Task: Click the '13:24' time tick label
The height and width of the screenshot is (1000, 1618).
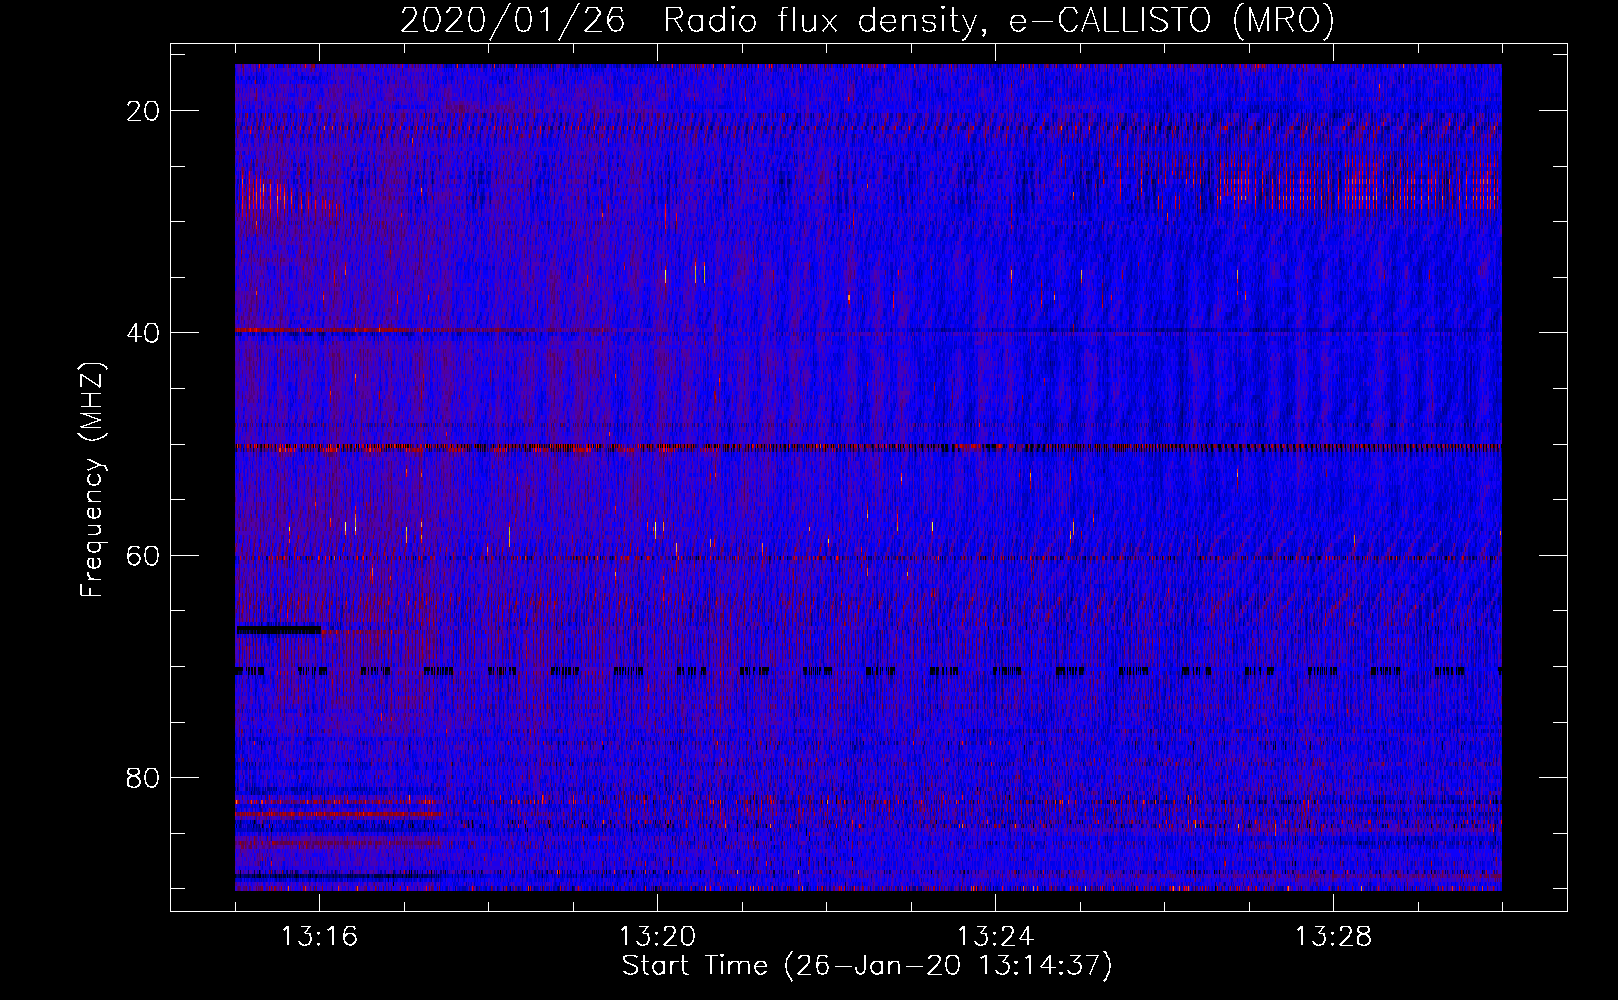Action: [995, 937]
